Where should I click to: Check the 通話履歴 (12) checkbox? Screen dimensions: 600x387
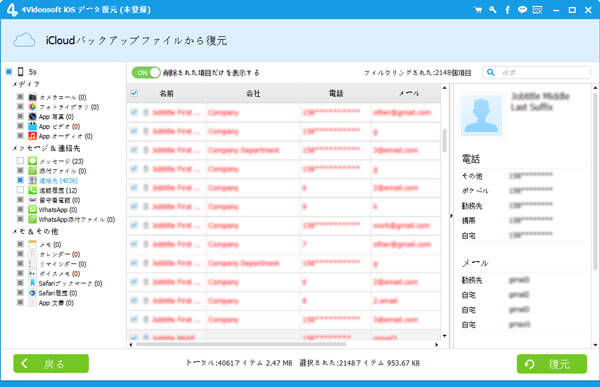click(20, 190)
